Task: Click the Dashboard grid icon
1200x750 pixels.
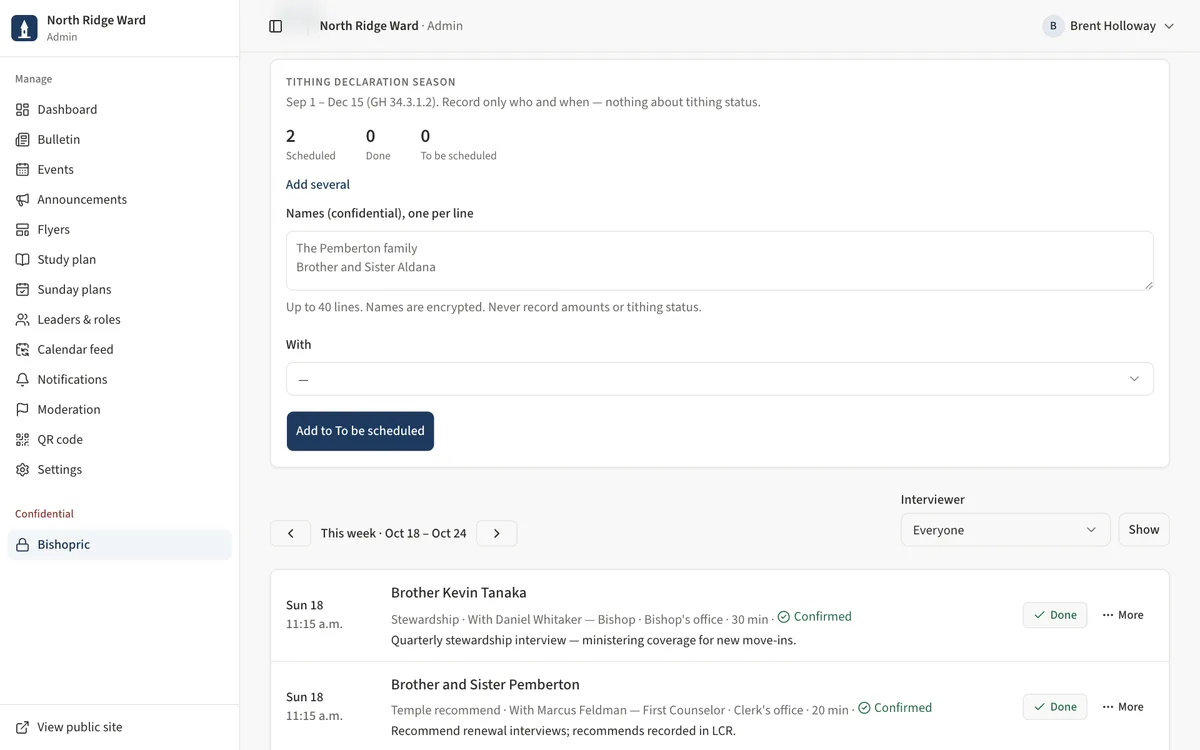Action: pyautogui.click(x=22, y=110)
